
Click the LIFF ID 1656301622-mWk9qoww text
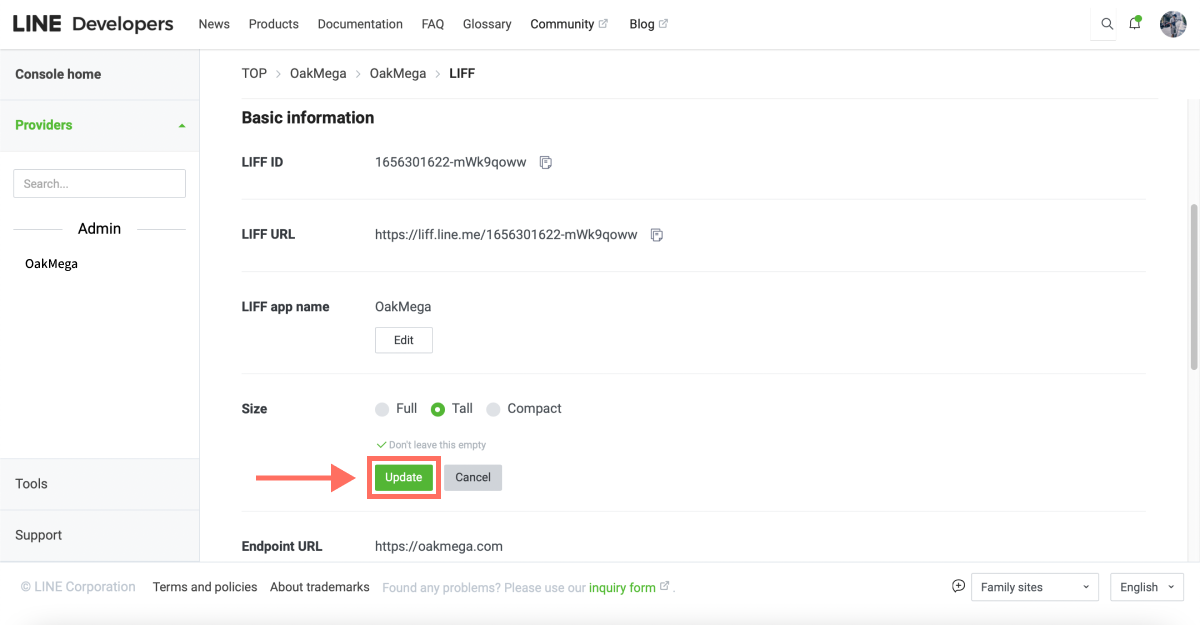point(450,162)
